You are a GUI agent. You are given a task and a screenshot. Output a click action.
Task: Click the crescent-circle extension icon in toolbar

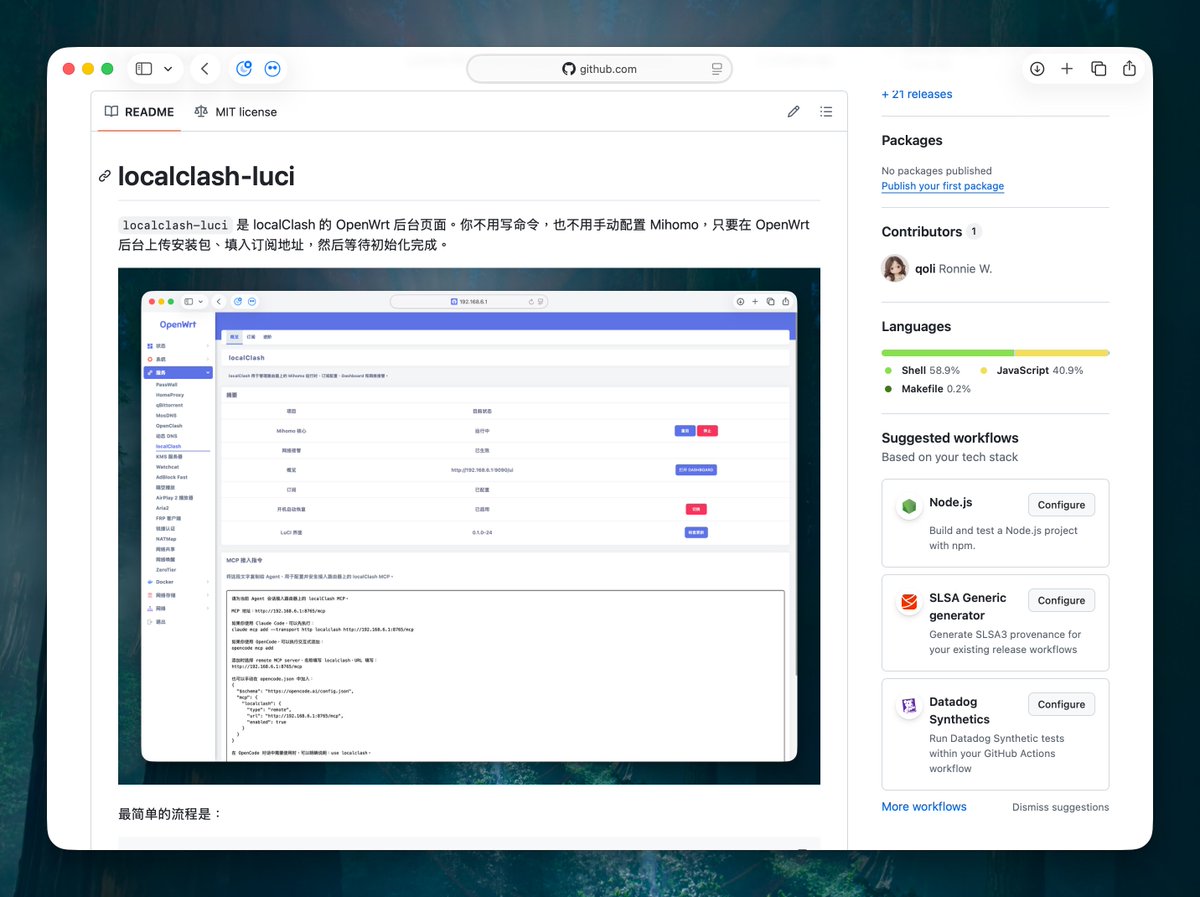[x=244, y=69]
